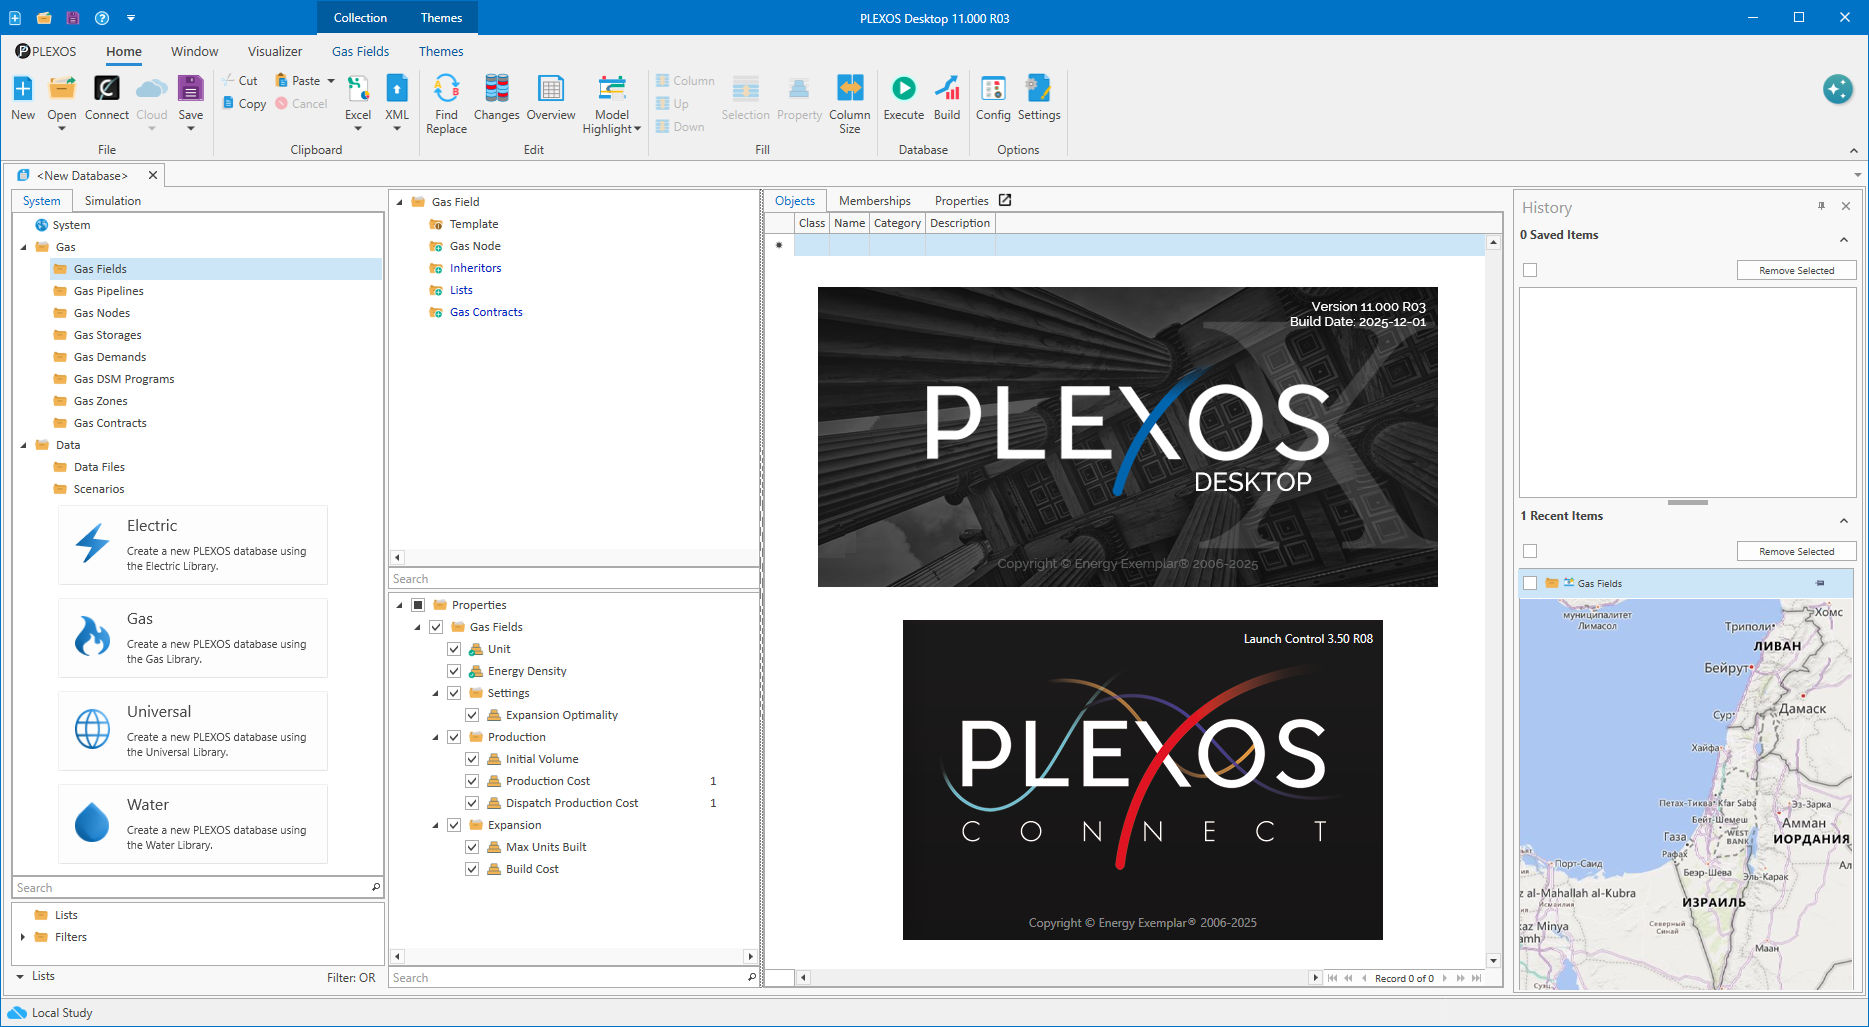Create a database with Electric library
Screen dimensions: 1869x1027
coord(193,545)
